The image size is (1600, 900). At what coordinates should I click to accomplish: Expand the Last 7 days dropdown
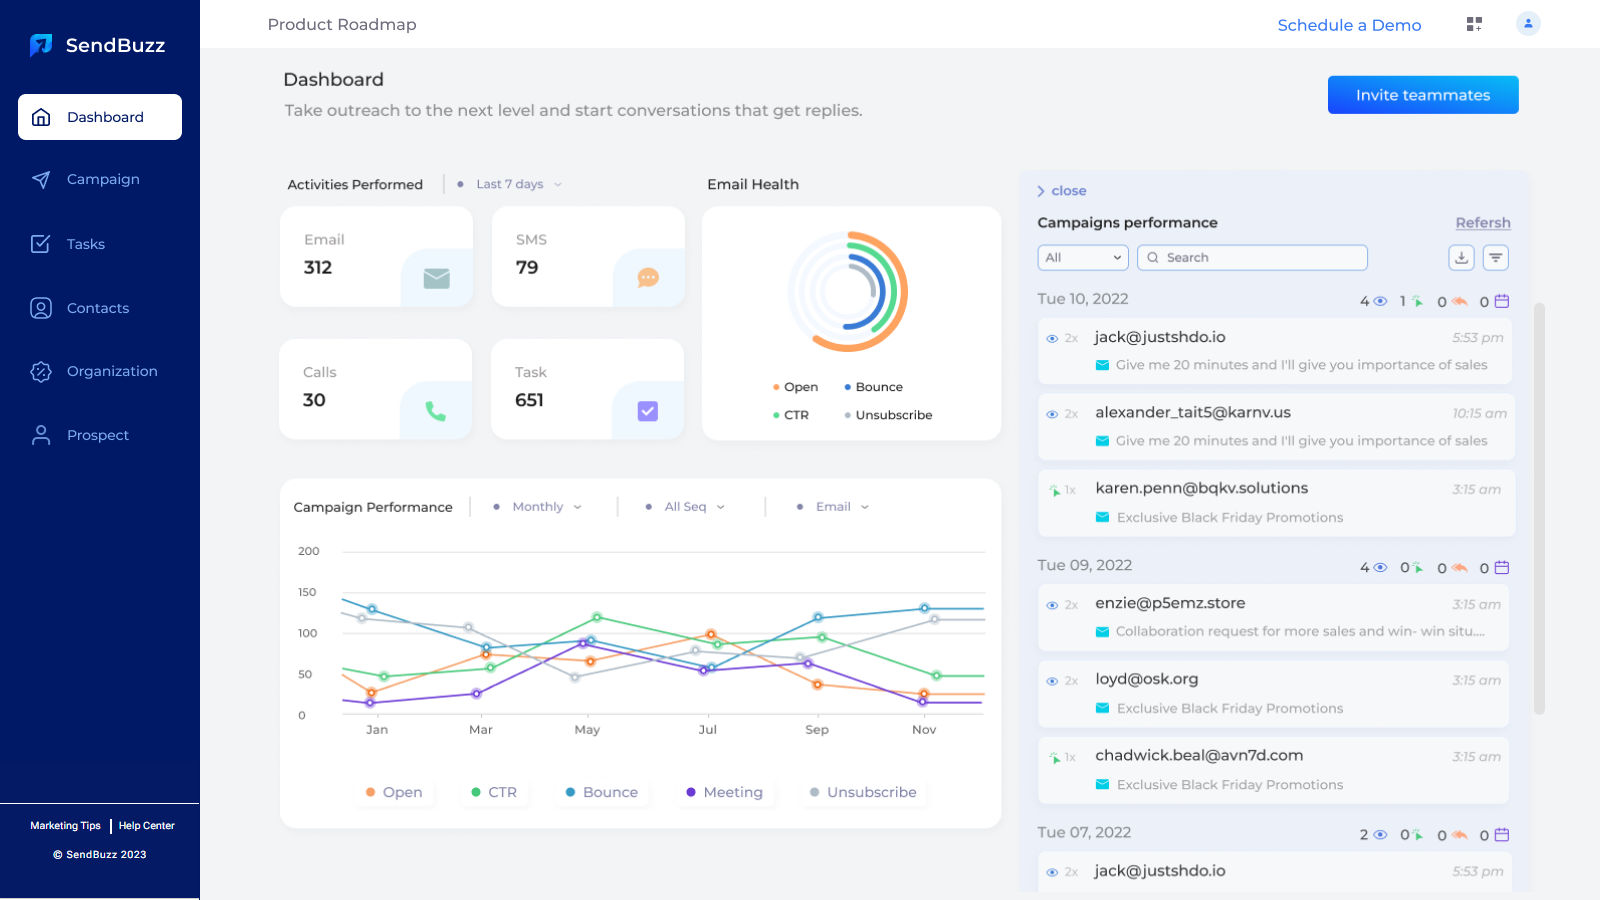point(512,184)
